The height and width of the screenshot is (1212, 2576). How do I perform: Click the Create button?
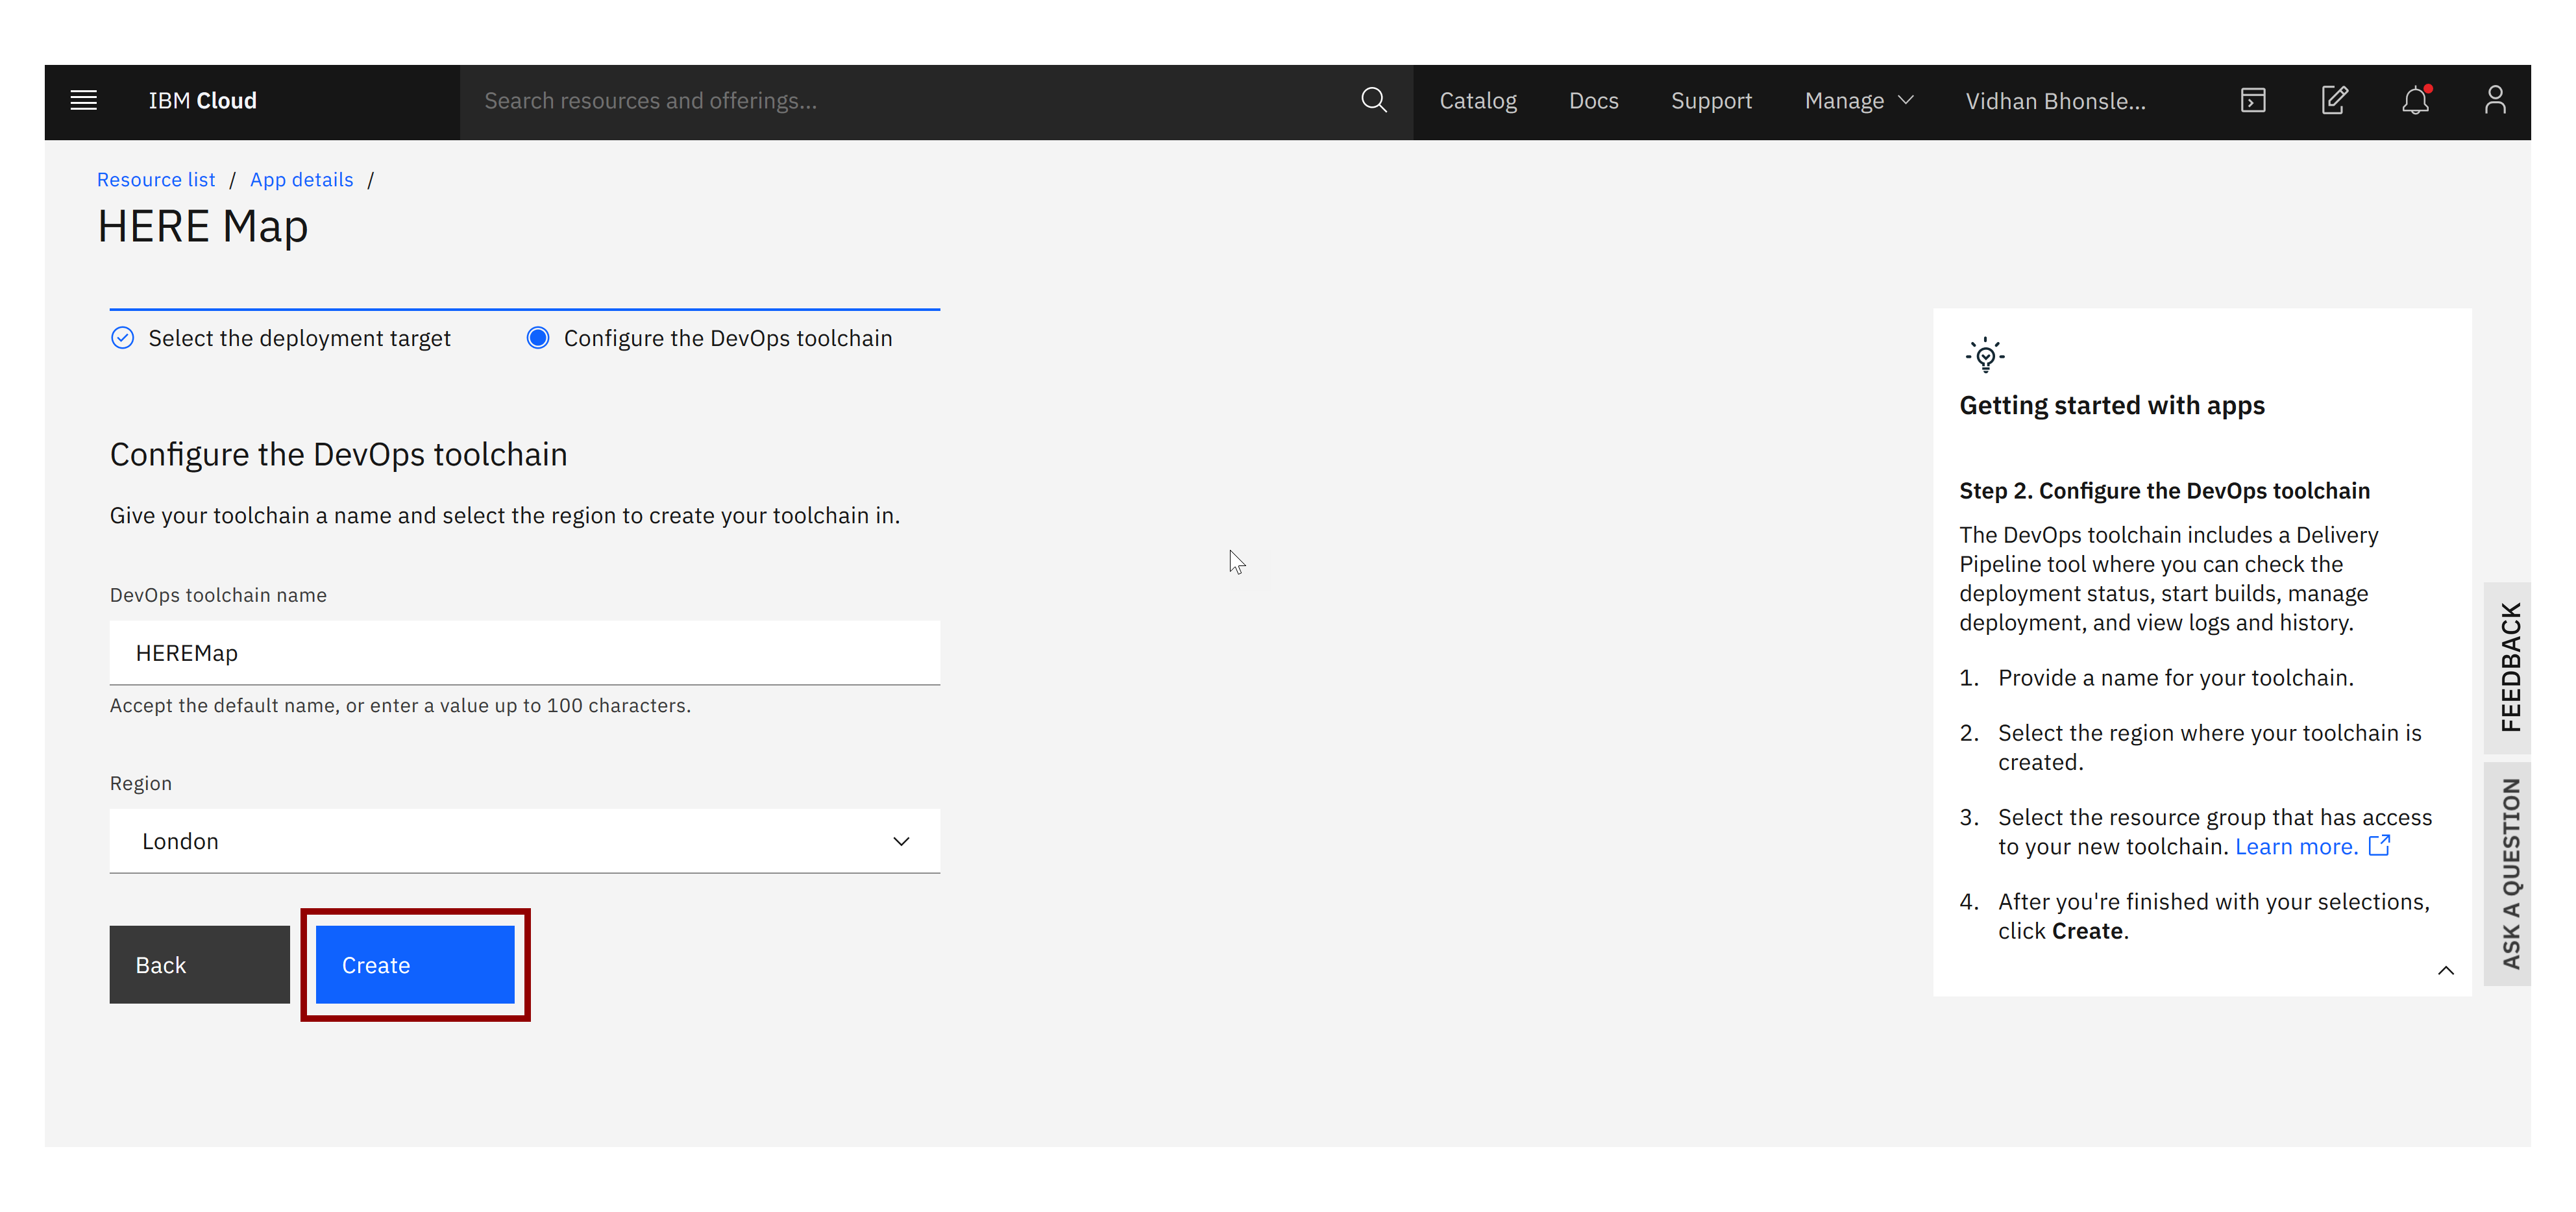(415, 964)
